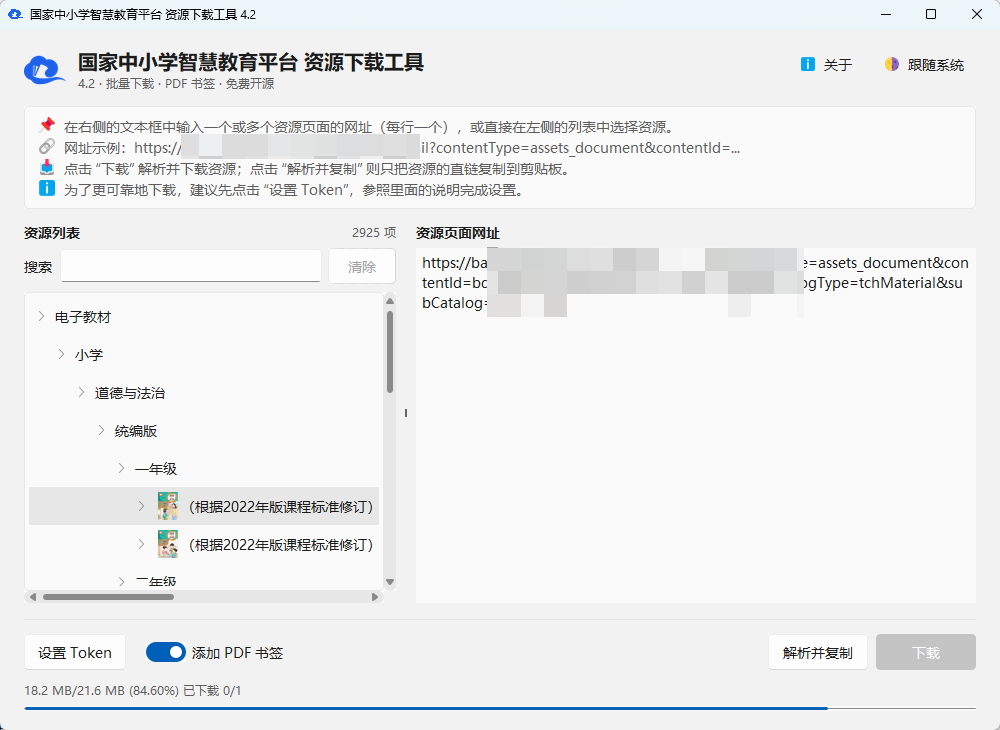Click the tree scroll down arrow
Viewport: 1000px width, 730px height.
[x=390, y=581]
